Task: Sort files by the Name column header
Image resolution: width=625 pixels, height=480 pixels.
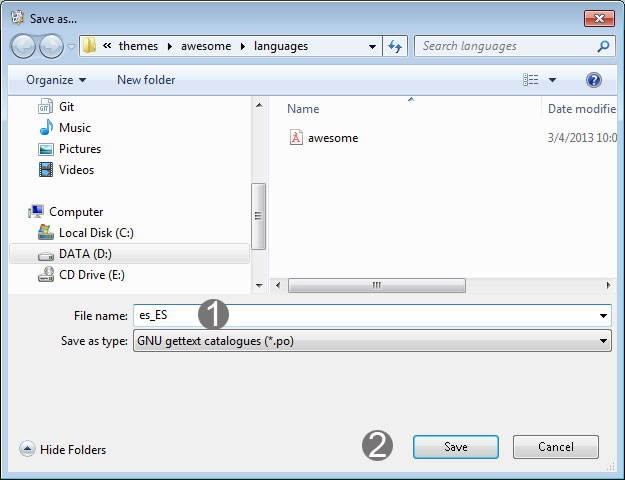Action: pyautogui.click(x=303, y=109)
